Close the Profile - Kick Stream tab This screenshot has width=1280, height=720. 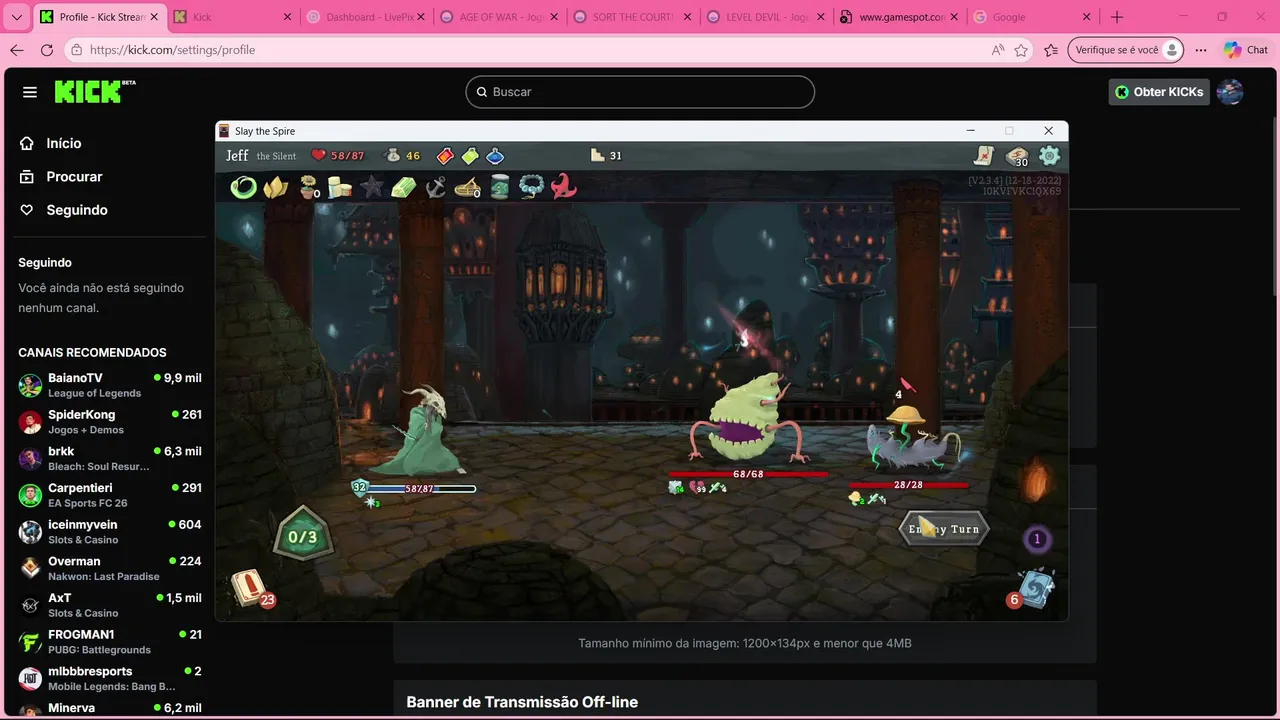pos(154,17)
